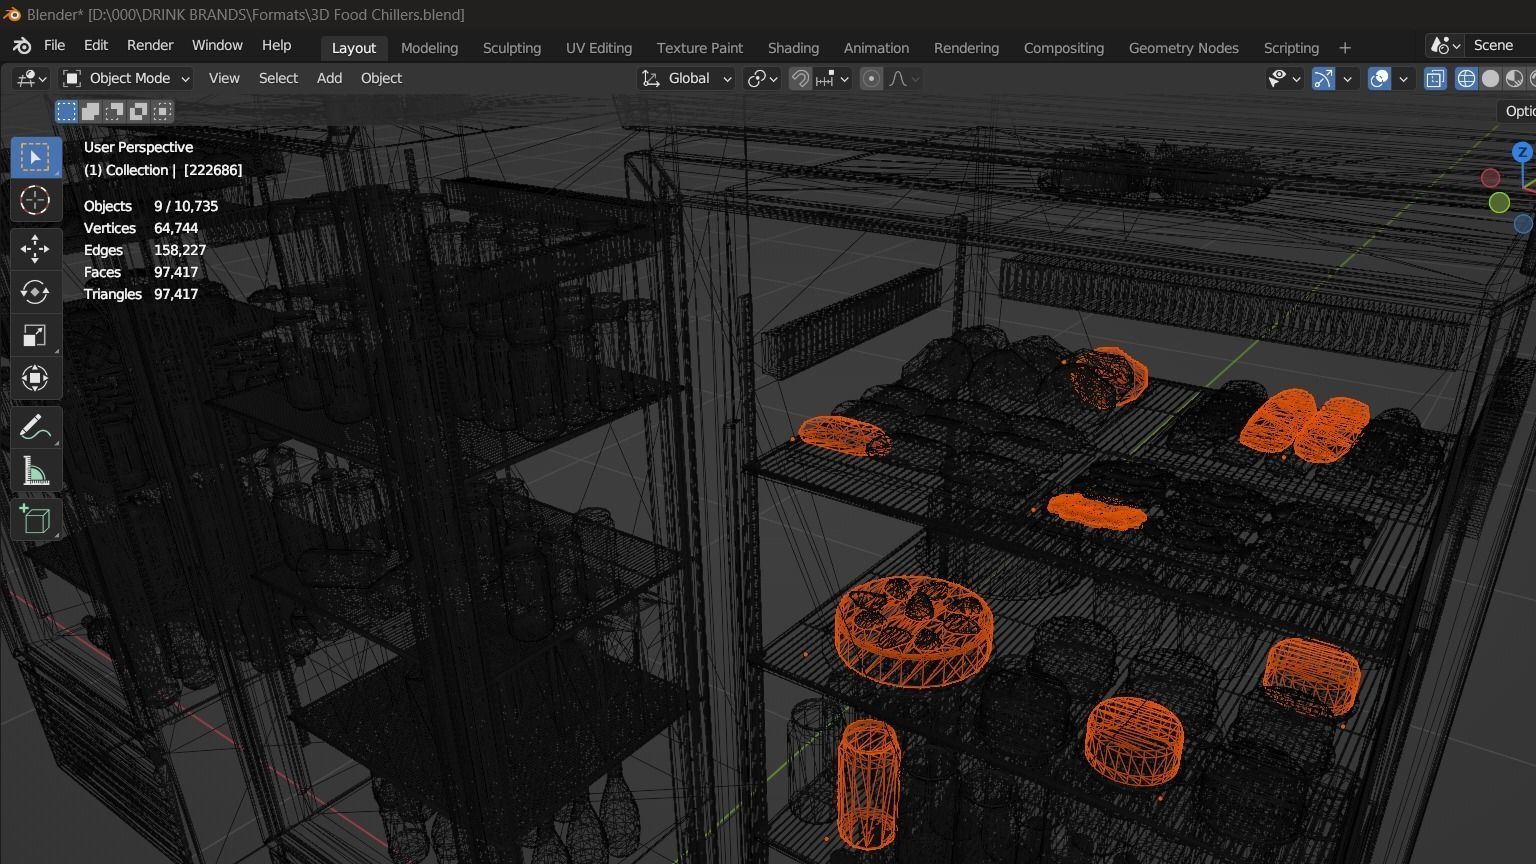Switch to the Scripting workspace tab
The image size is (1536, 864).
pyautogui.click(x=1291, y=48)
